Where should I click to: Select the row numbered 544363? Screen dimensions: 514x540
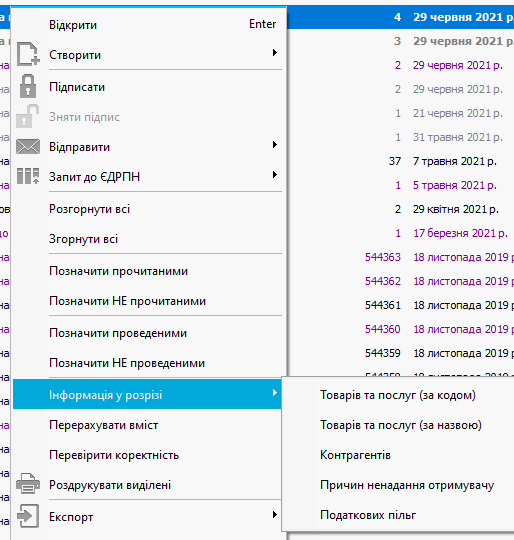(x=400, y=257)
